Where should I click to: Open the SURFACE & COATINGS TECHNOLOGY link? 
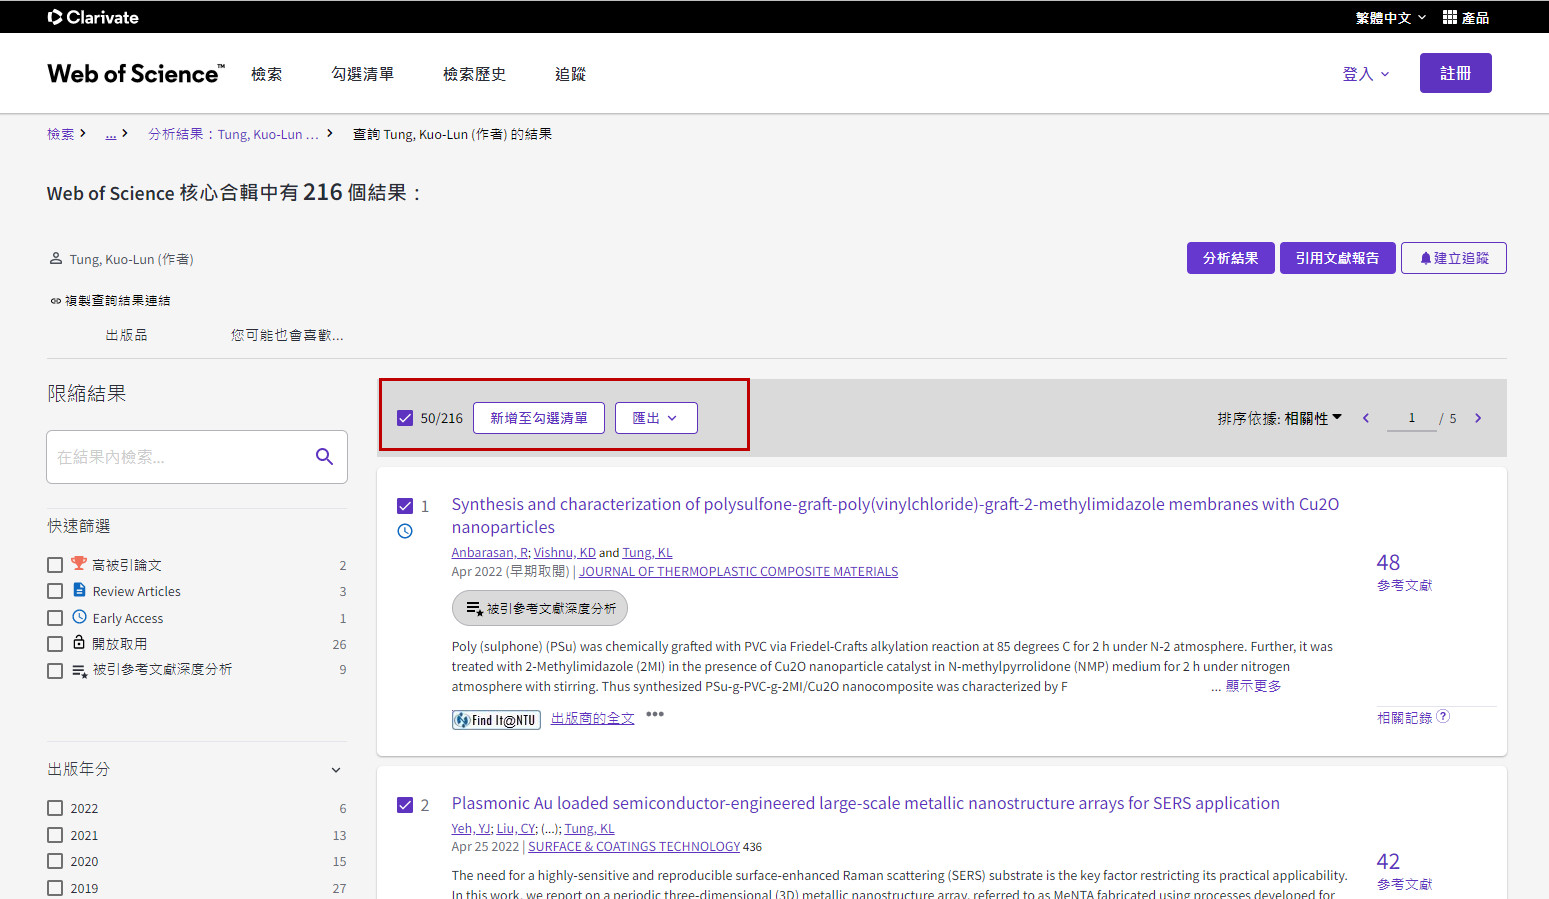(634, 847)
